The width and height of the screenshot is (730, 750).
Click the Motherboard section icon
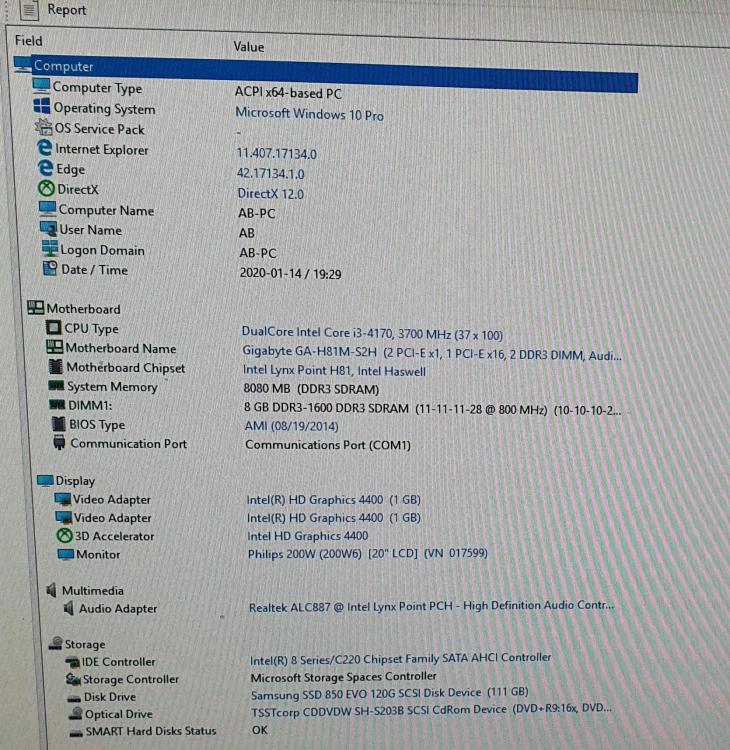pyautogui.click(x=35, y=308)
